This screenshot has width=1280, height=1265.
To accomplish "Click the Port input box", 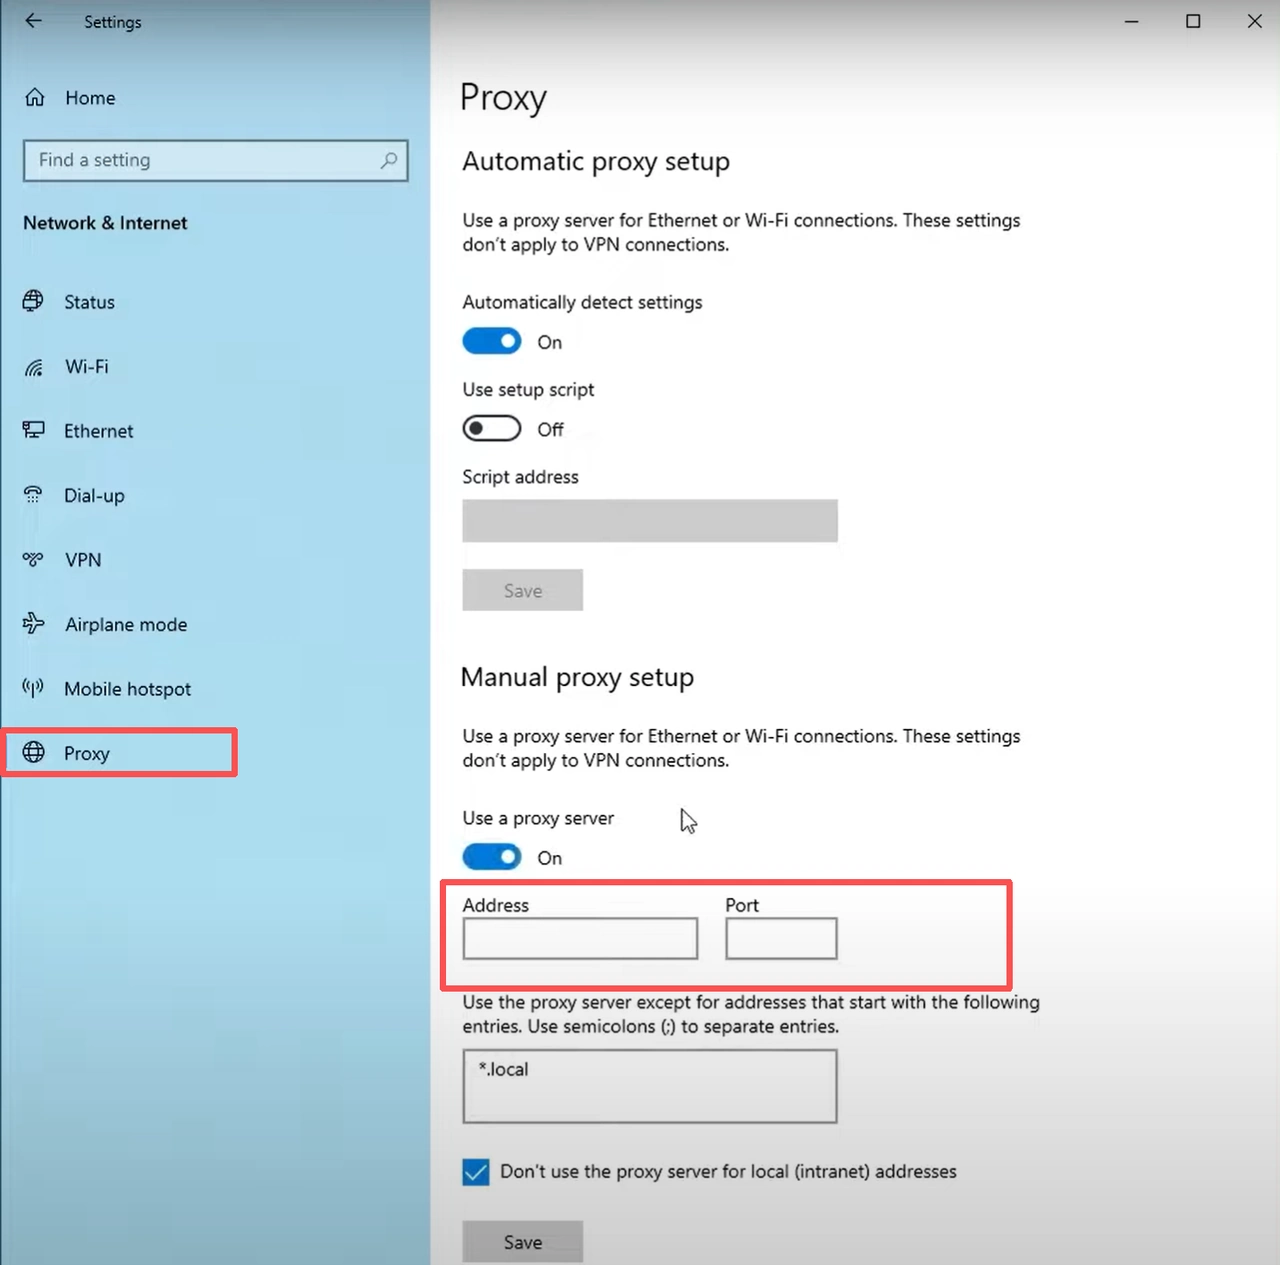I will point(781,938).
